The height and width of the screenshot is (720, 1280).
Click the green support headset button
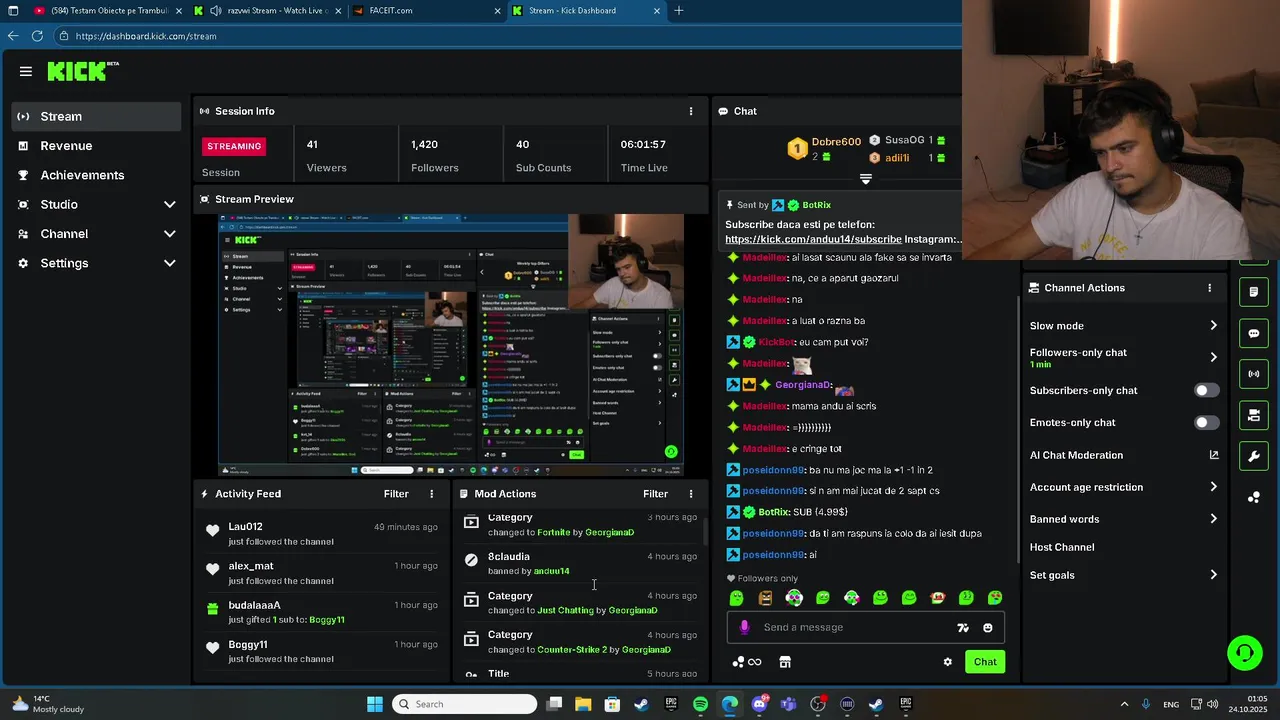coord(1245,653)
